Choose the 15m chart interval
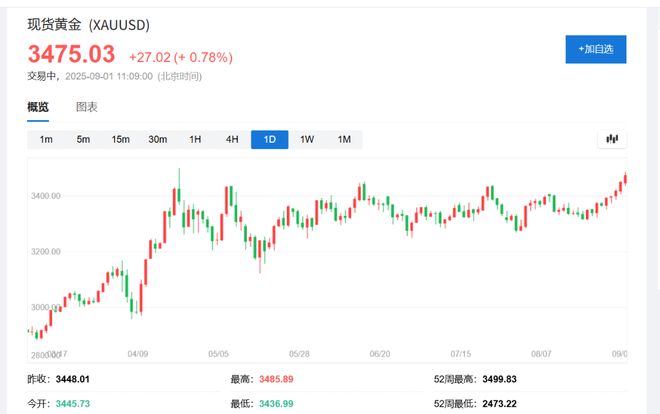Image resolution: width=660 pixels, height=414 pixels. point(120,139)
